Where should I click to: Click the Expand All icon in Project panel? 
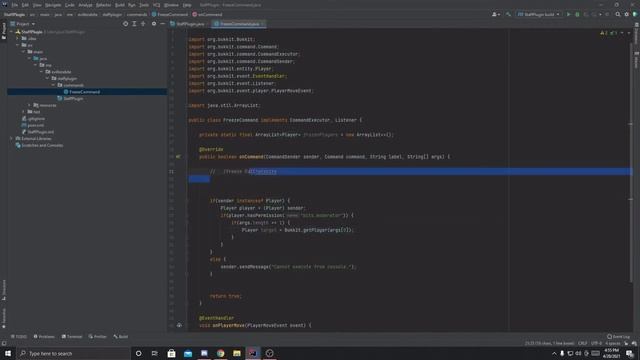click(x=134, y=24)
